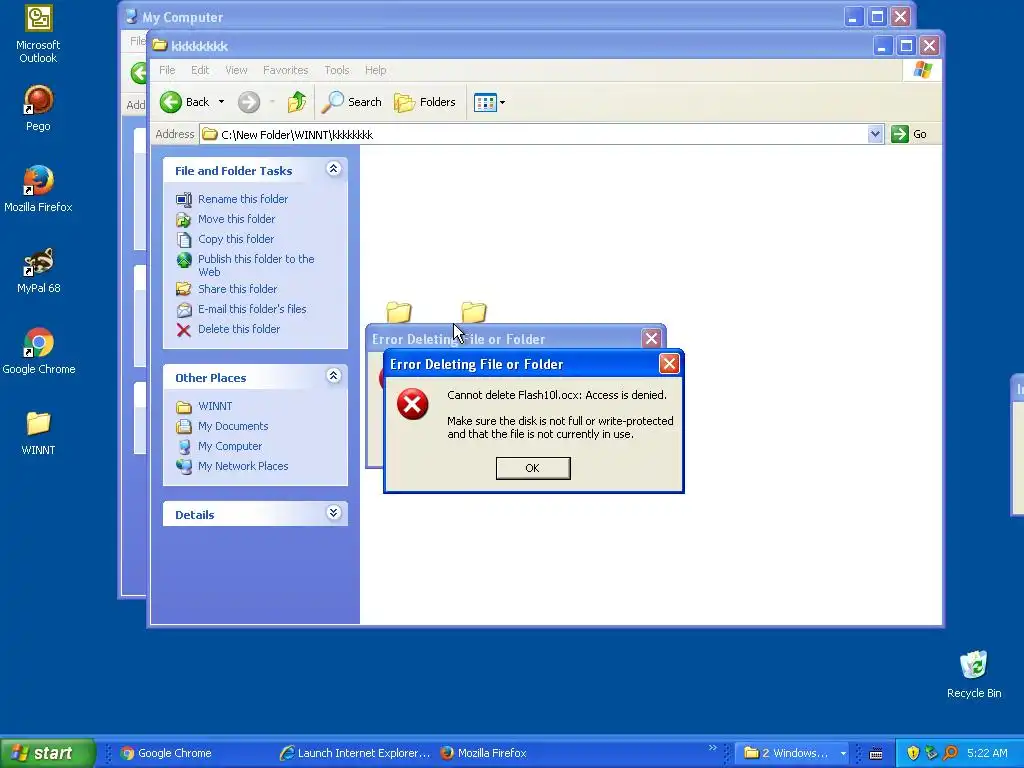This screenshot has height=768, width=1024.
Task: Click Launch Internet Explorer taskbar item
Action: 355,753
